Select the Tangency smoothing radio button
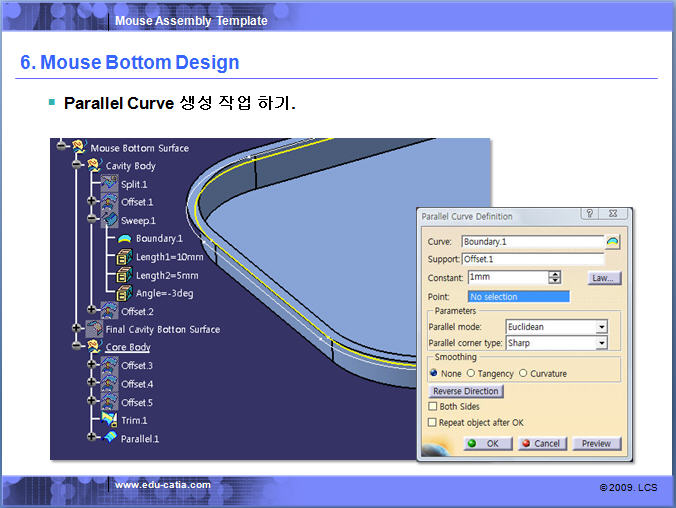The height and width of the screenshot is (508, 676). click(x=471, y=374)
